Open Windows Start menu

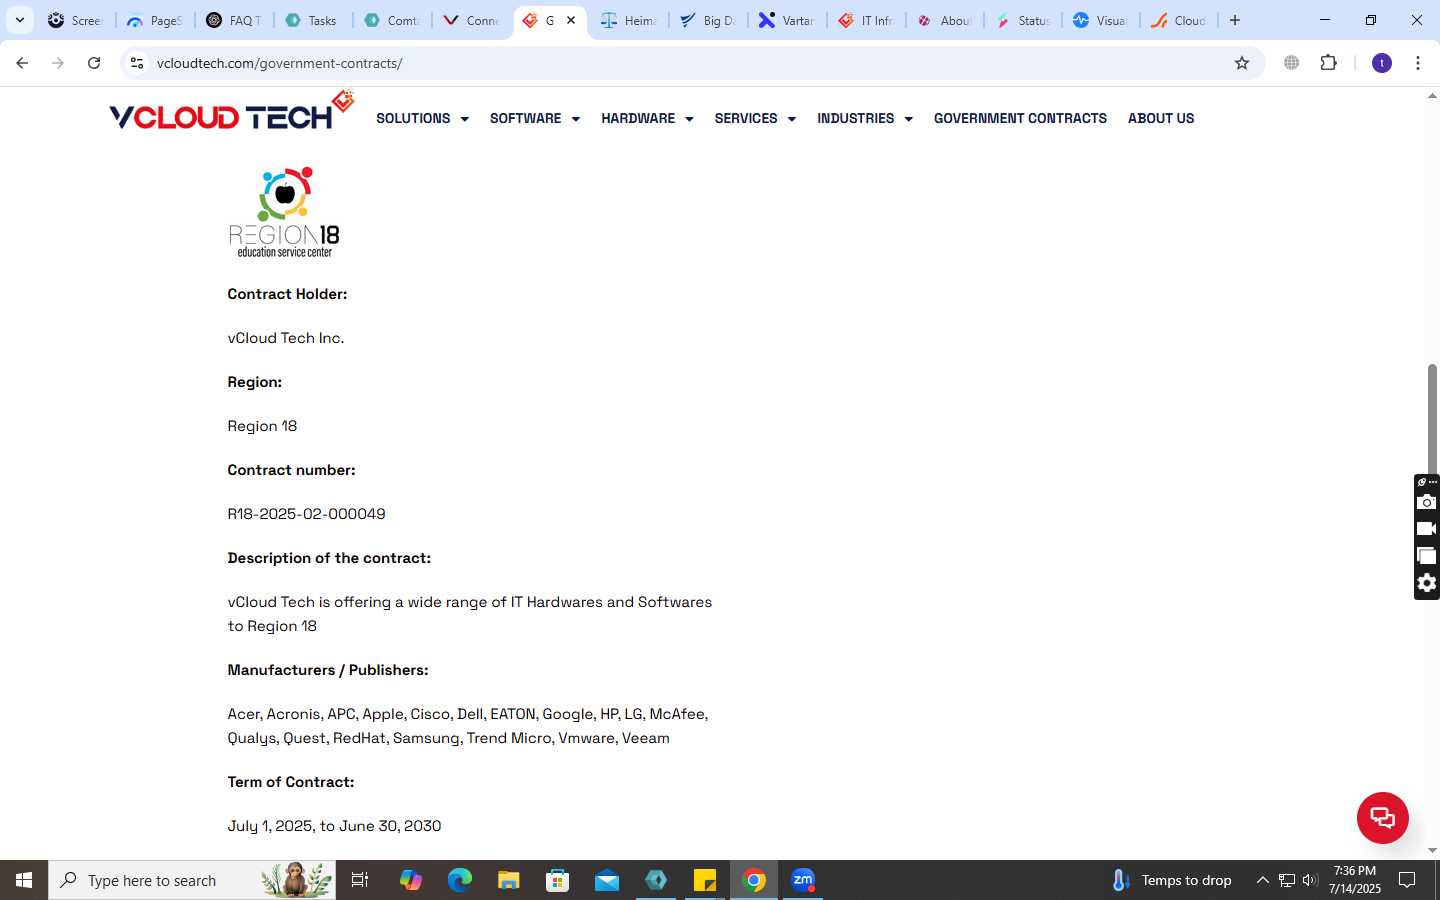pyautogui.click(x=24, y=880)
